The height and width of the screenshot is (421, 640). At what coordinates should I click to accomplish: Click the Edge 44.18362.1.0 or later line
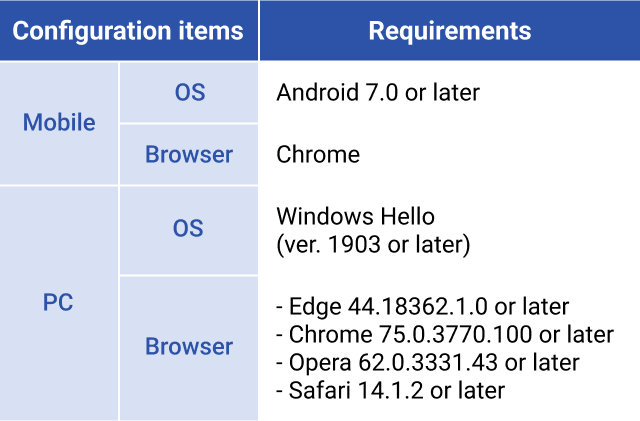[x=422, y=307]
